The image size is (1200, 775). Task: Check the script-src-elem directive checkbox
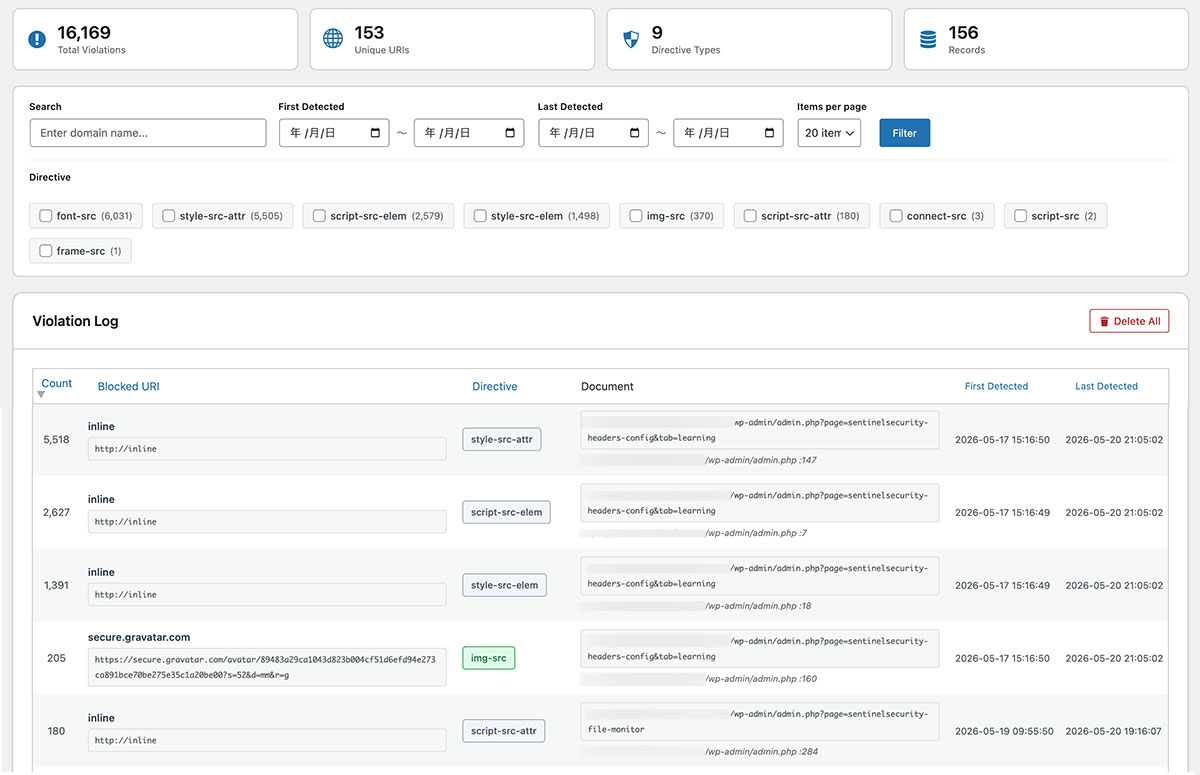(x=320, y=216)
